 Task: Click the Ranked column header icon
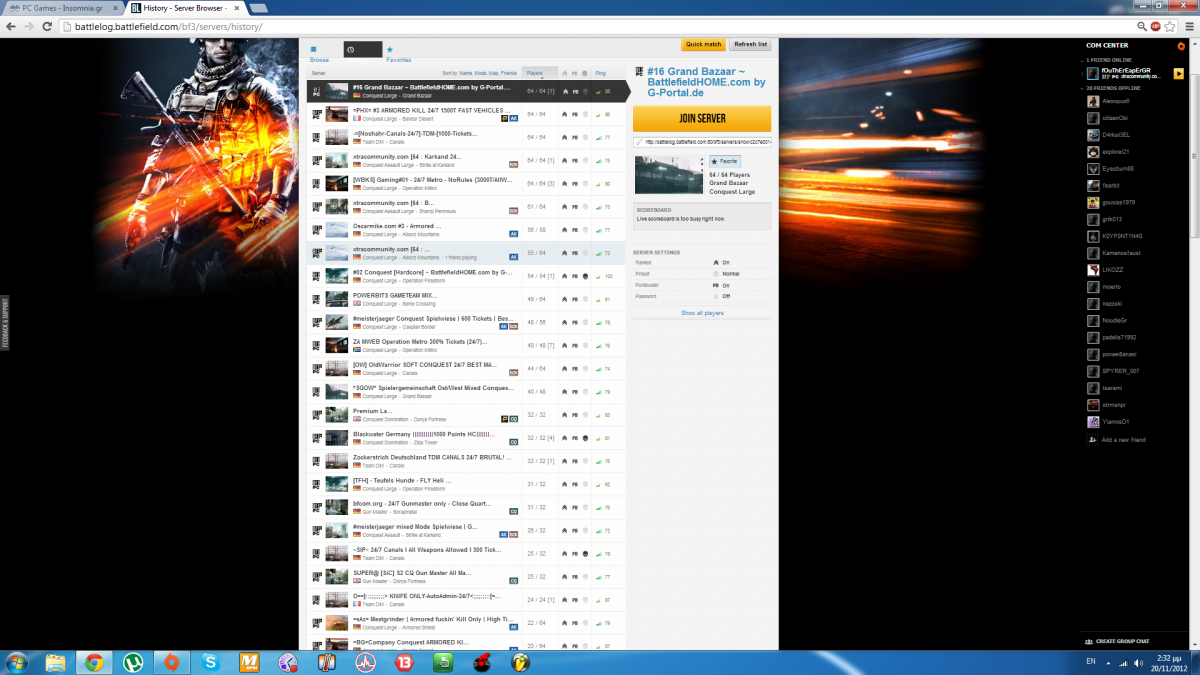point(564,73)
